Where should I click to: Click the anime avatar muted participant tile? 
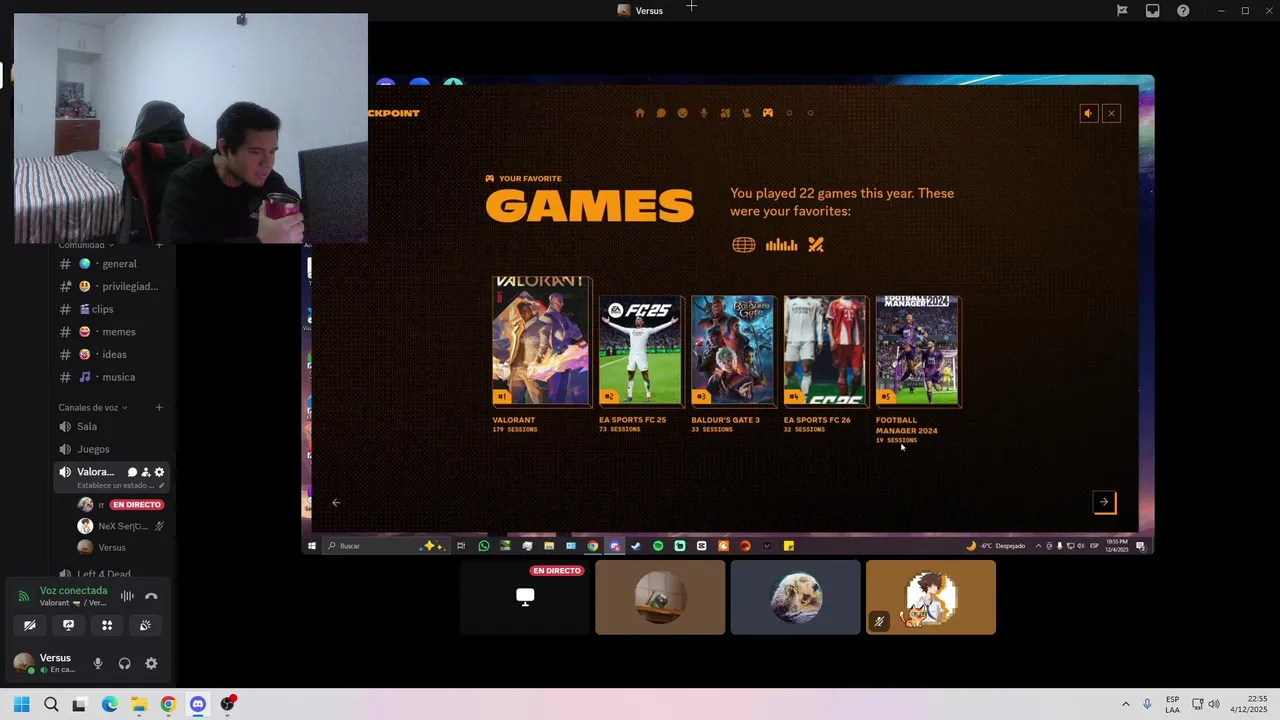pyautogui.click(x=931, y=597)
